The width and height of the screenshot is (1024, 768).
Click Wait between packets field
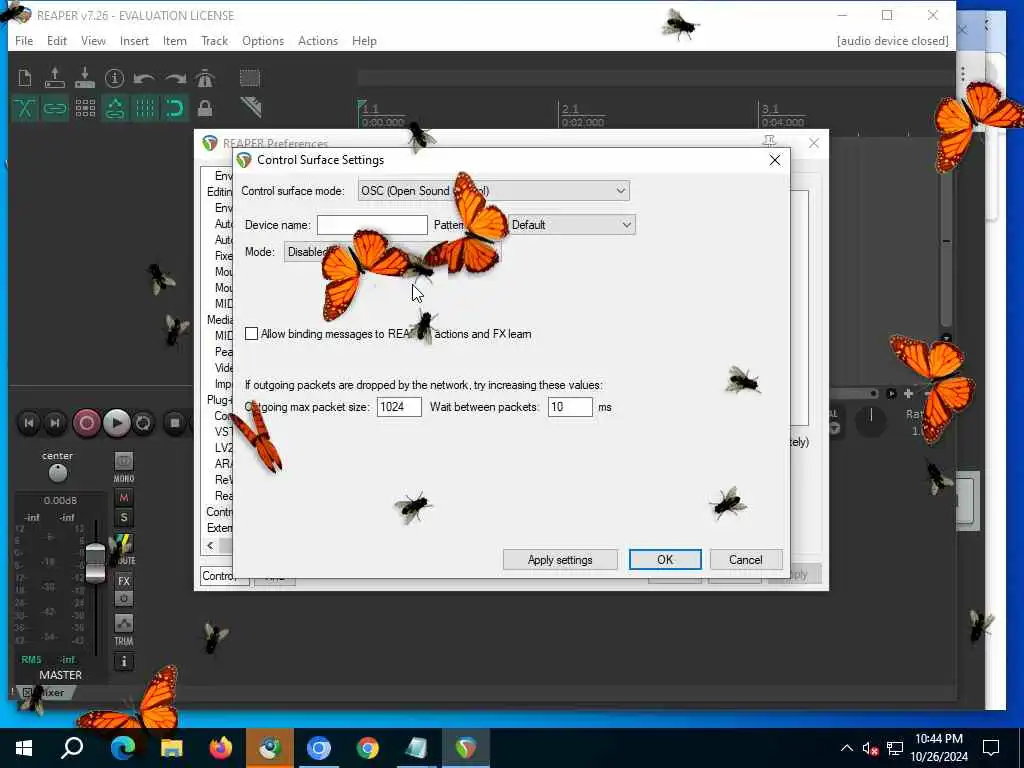coord(570,407)
